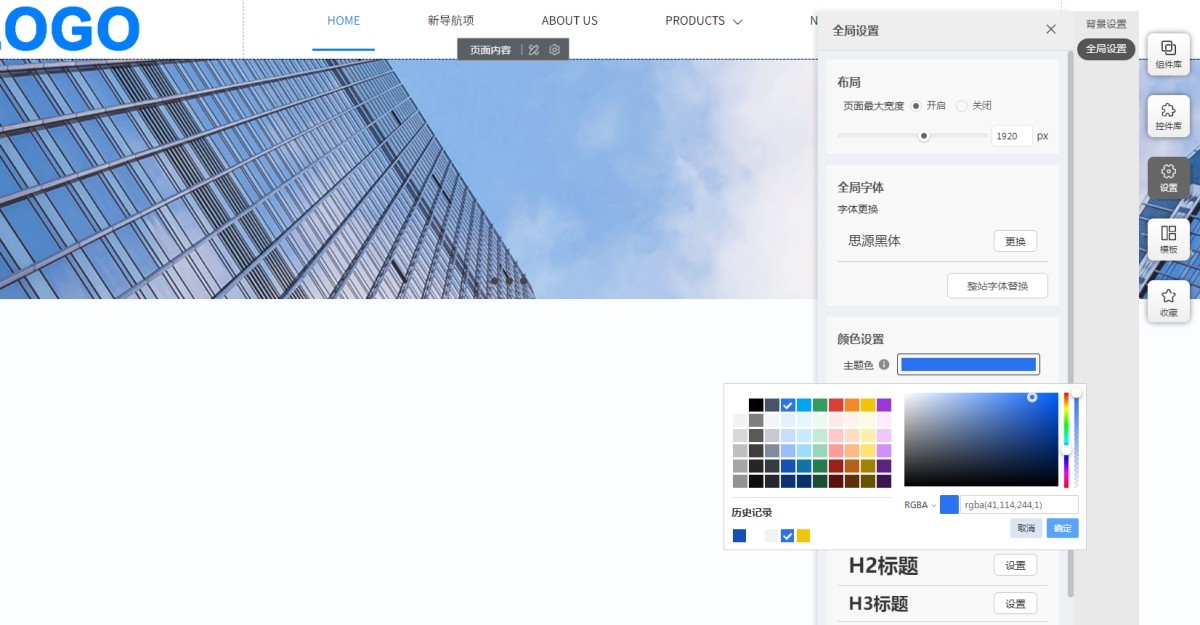The image size is (1200, 625).
Task: Click the 确定 button in color picker
Action: (1062, 528)
